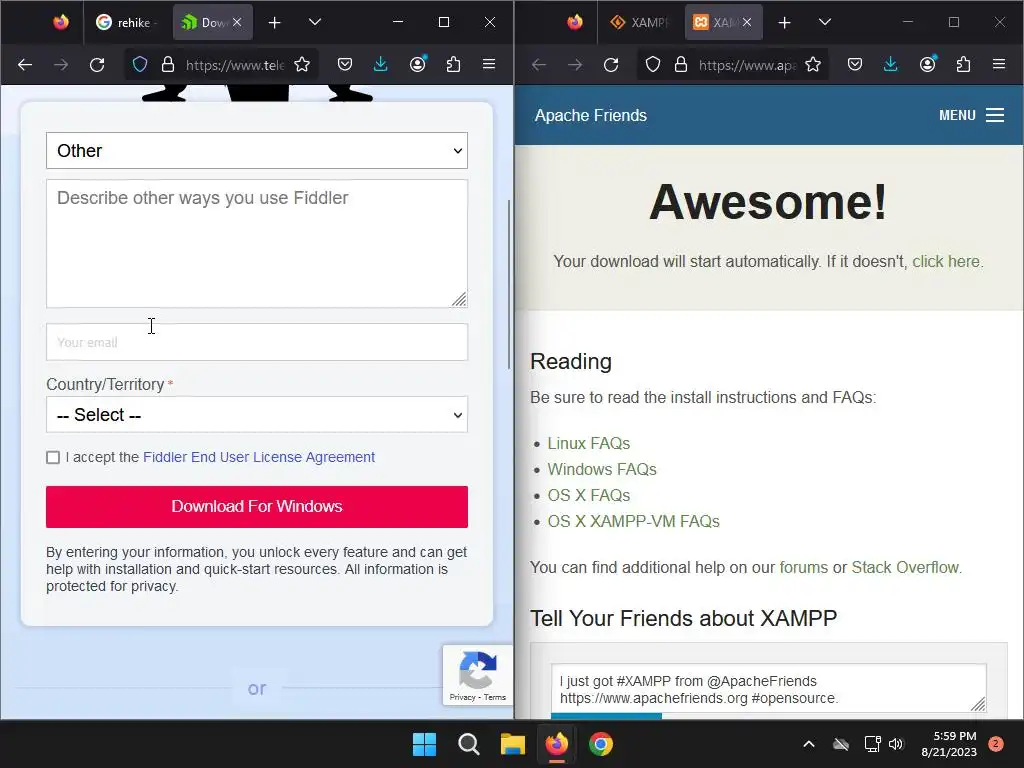
Task: Open volume speaker tray icon
Action: click(x=896, y=744)
